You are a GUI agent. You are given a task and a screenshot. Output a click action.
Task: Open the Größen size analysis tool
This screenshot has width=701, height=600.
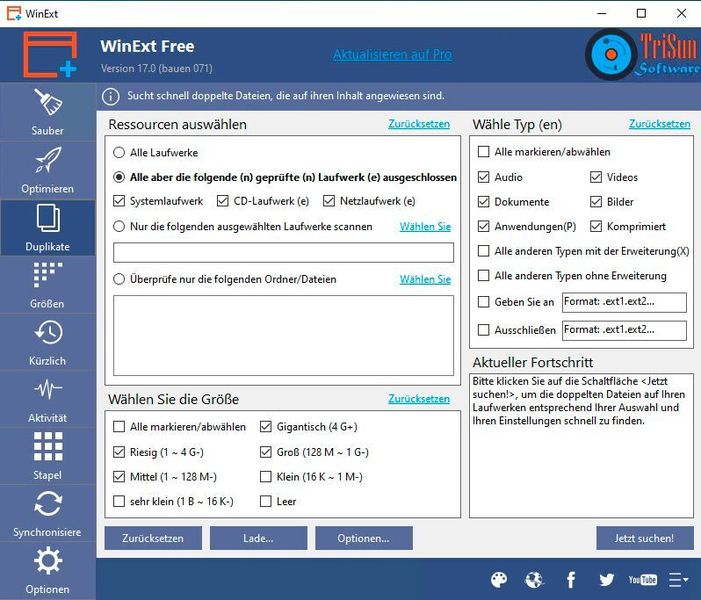coord(47,285)
